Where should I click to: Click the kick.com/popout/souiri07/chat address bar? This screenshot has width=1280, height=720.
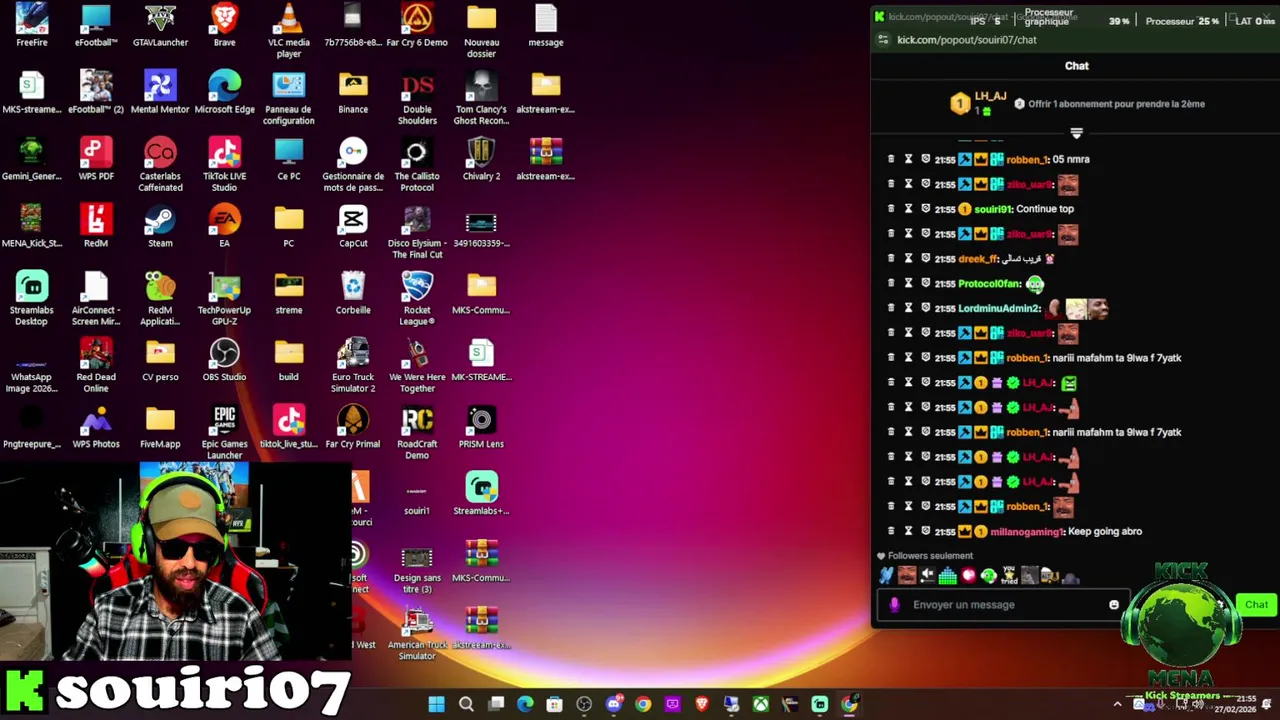pyautogui.click(x=967, y=40)
